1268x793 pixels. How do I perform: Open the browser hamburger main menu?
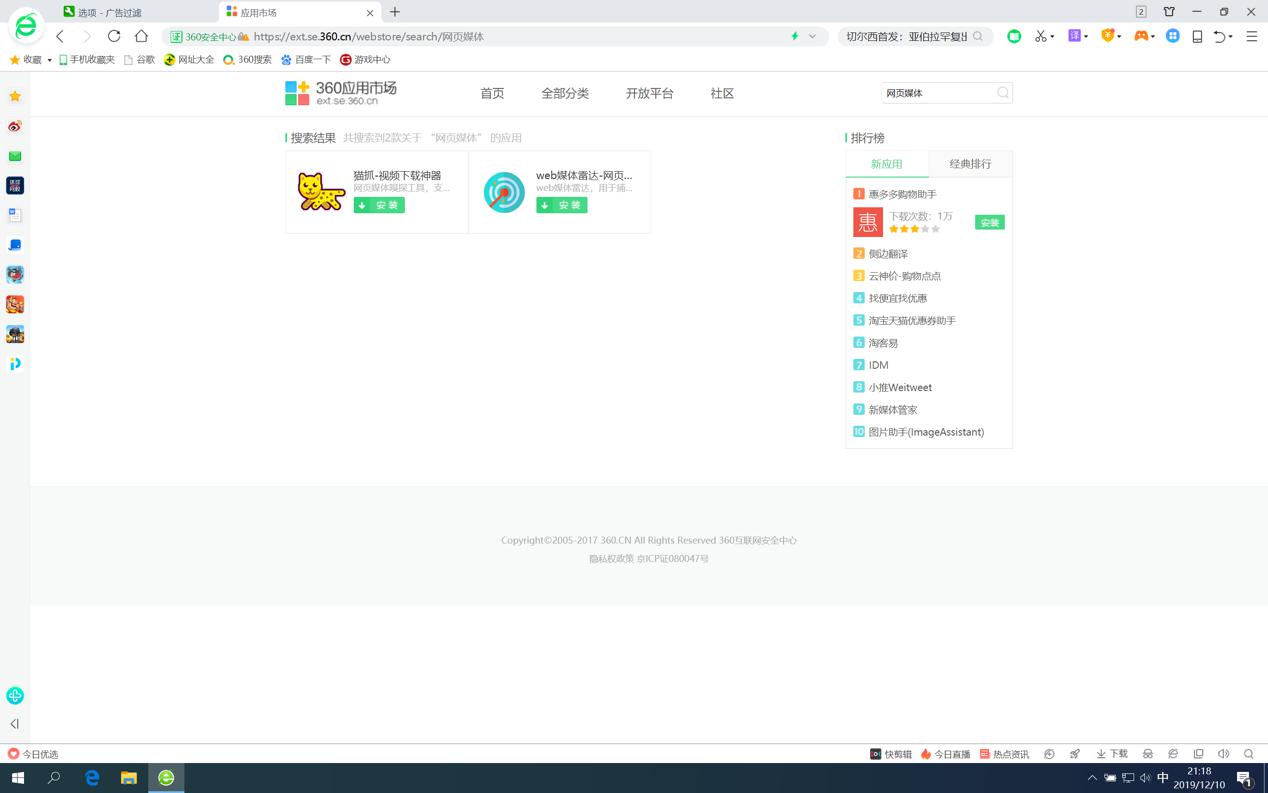click(x=1251, y=36)
